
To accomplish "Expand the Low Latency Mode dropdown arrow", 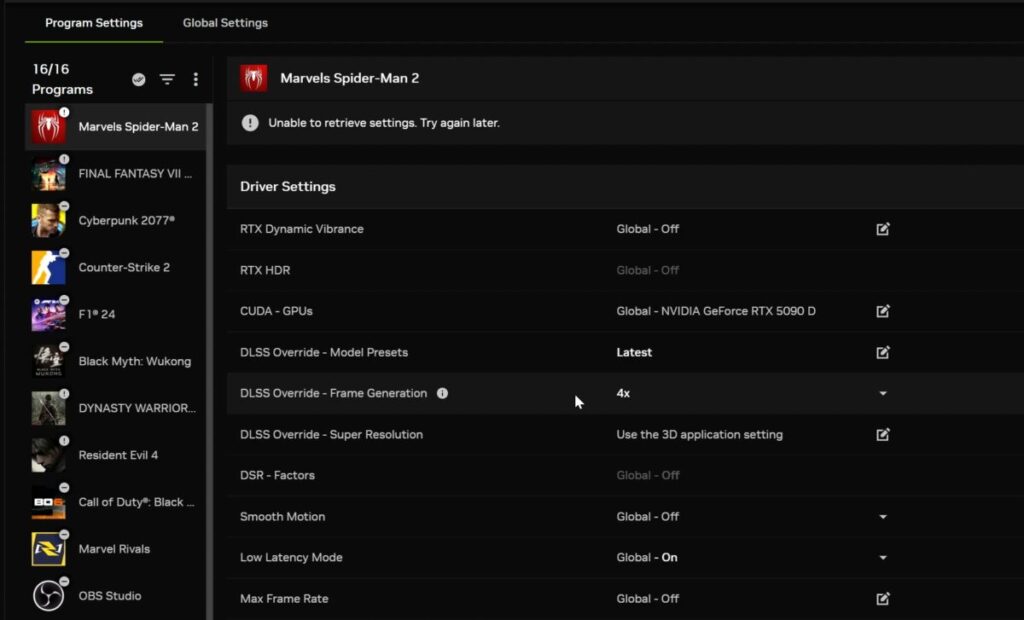I will pos(883,558).
